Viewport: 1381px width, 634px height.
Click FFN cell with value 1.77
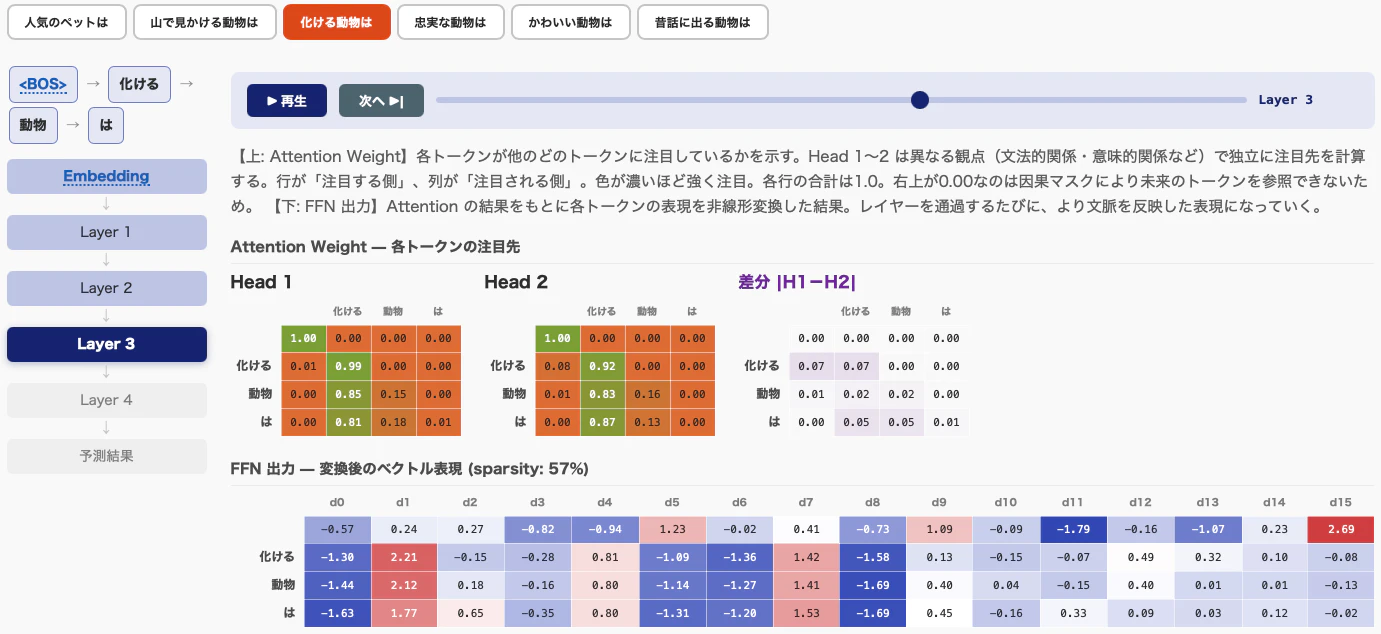[402, 613]
